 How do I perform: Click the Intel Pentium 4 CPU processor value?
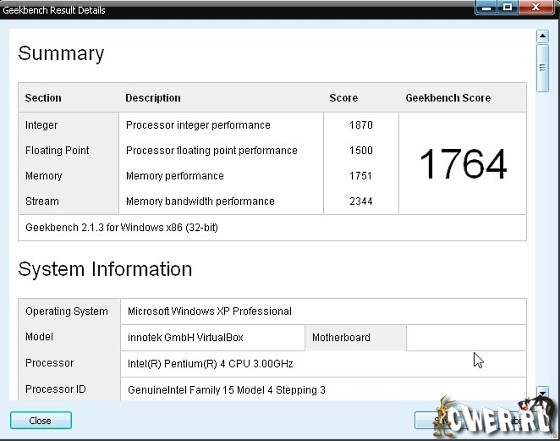click(x=210, y=364)
